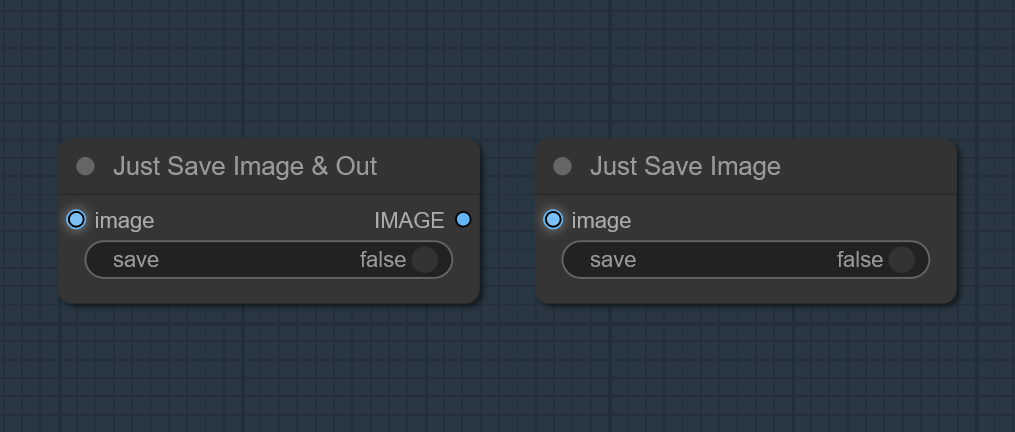This screenshot has height=432, width=1015.
Task: Click image input port on Just Save Image & Out
Action: point(76,220)
